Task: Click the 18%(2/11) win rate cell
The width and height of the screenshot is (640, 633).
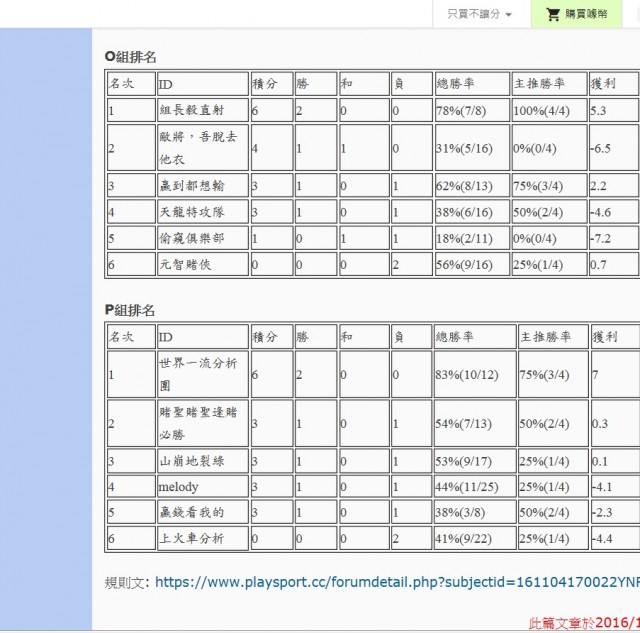Action: (472, 238)
